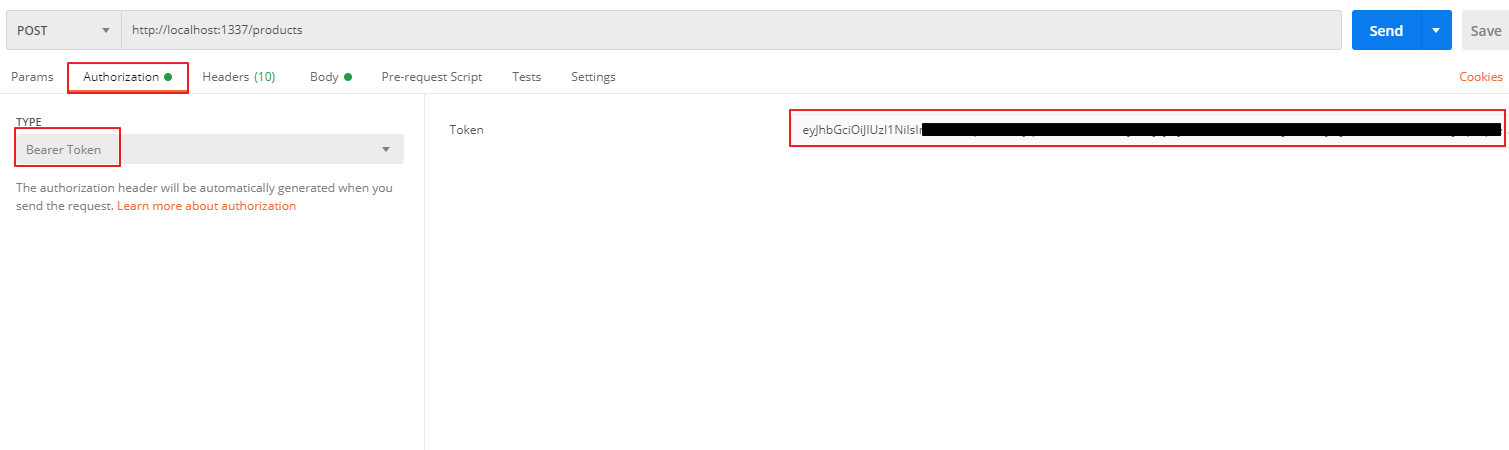Expand the Send options arrow
This screenshot has height=450, width=1509.
coord(1435,30)
